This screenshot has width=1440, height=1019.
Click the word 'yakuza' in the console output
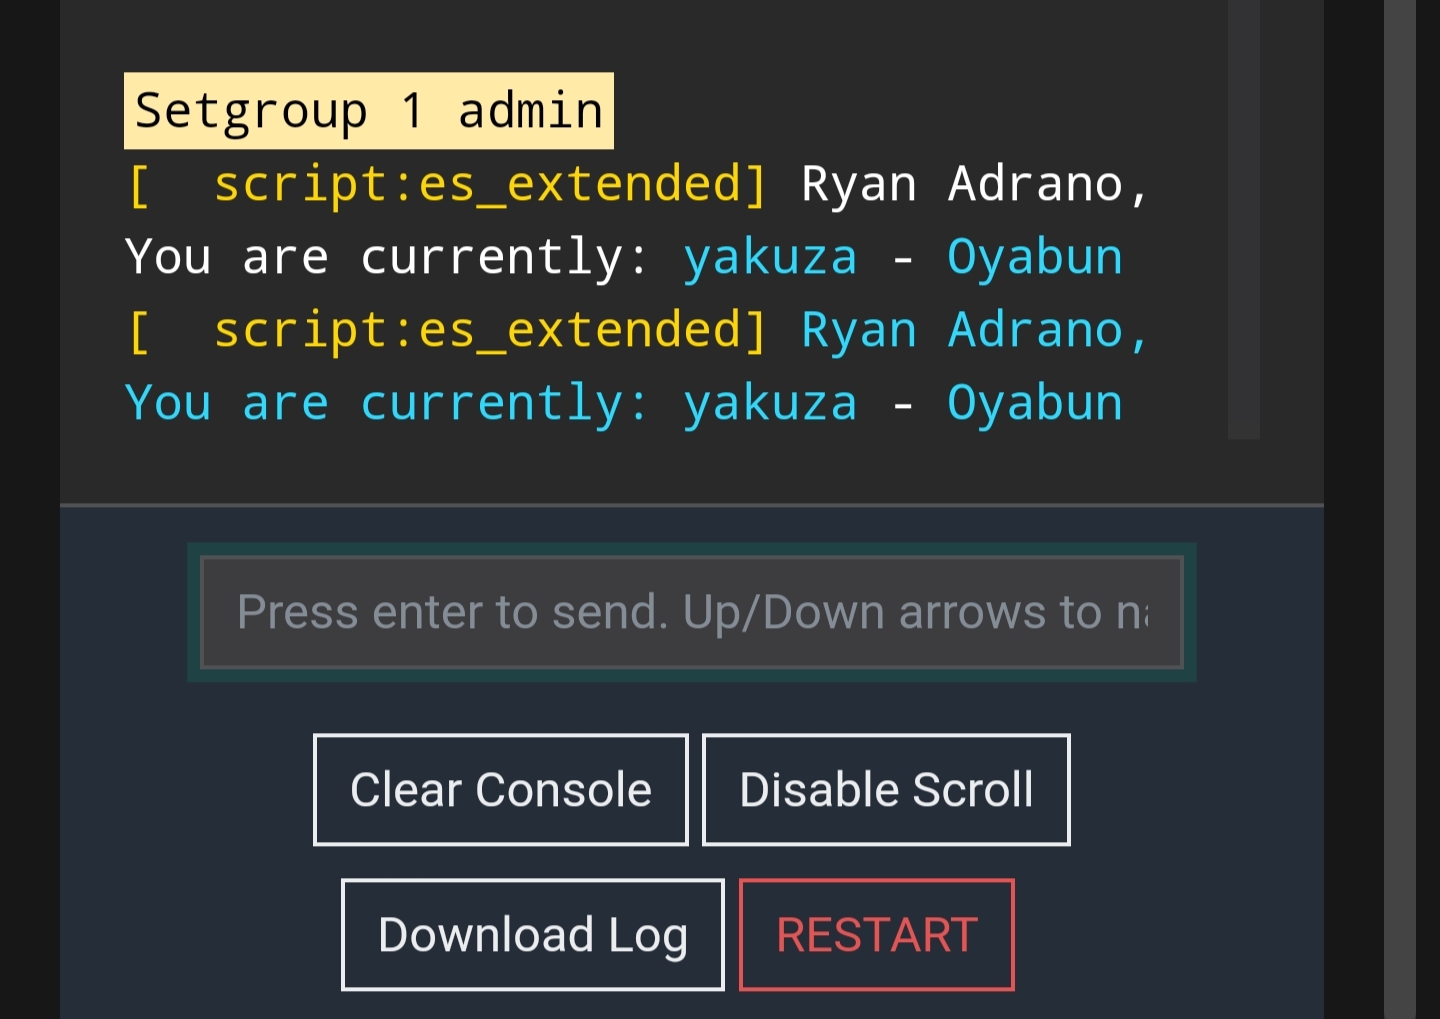tap(770, 256)
